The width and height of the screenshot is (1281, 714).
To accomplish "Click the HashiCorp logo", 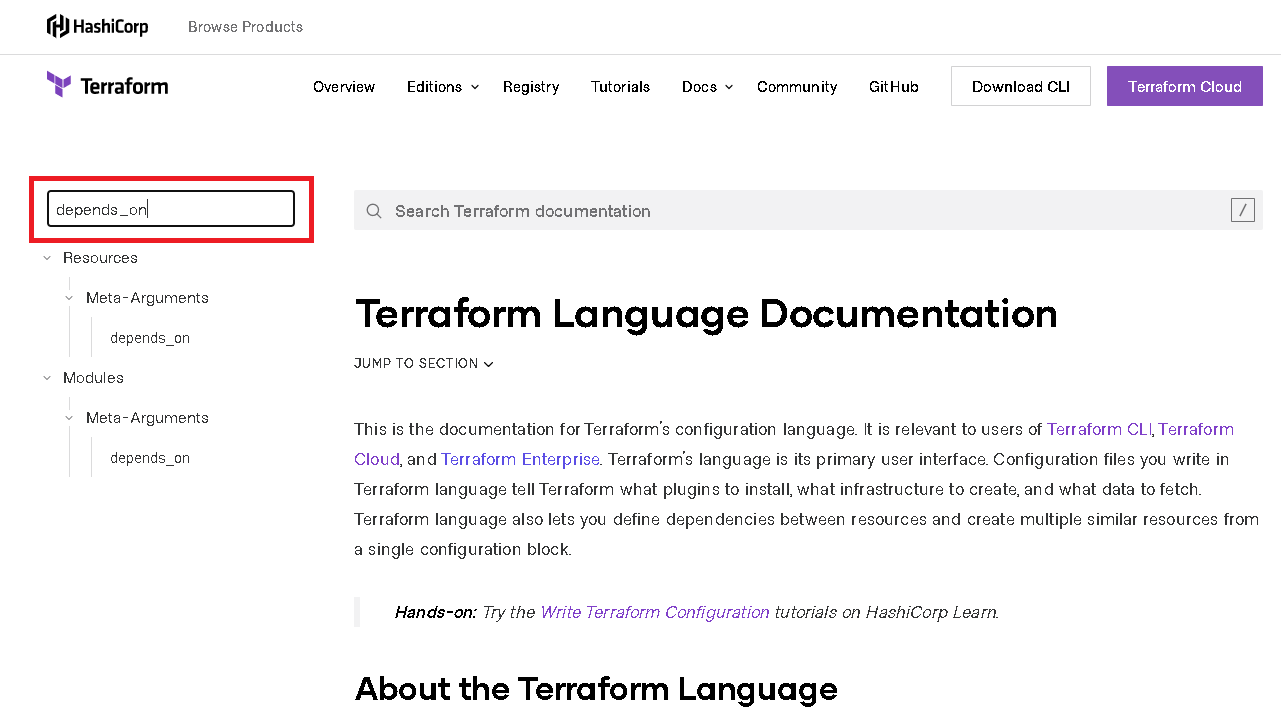I will [97, 26].
